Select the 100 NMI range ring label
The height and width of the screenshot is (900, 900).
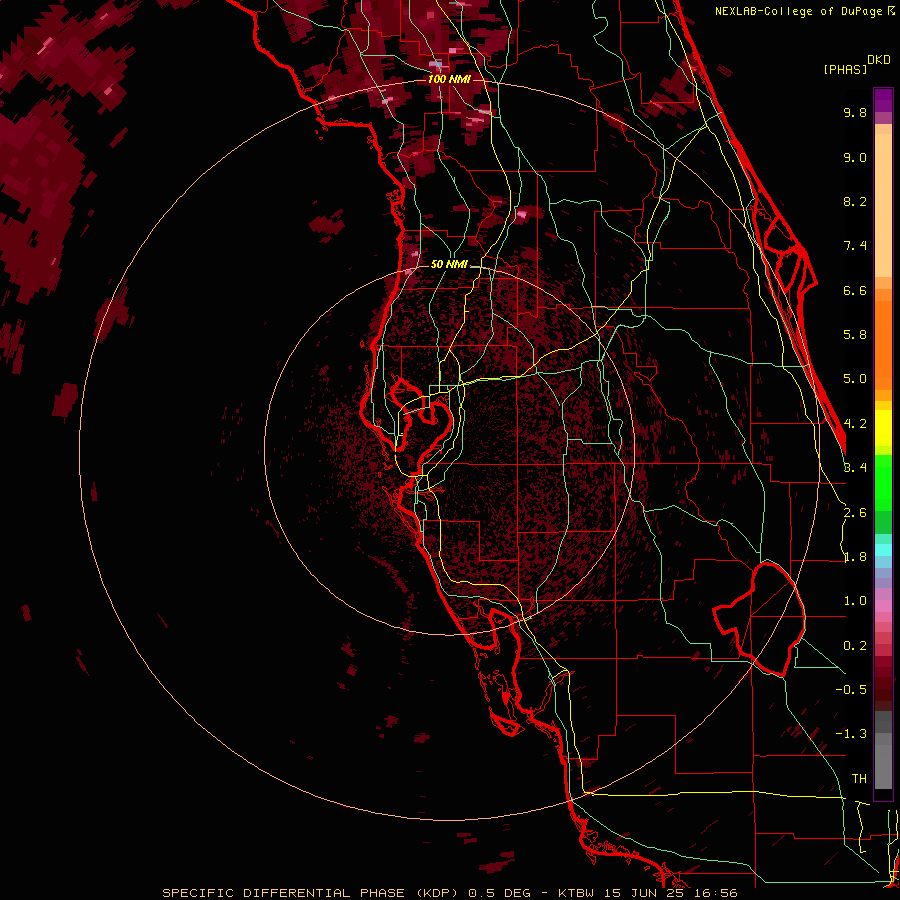(449, 79)
